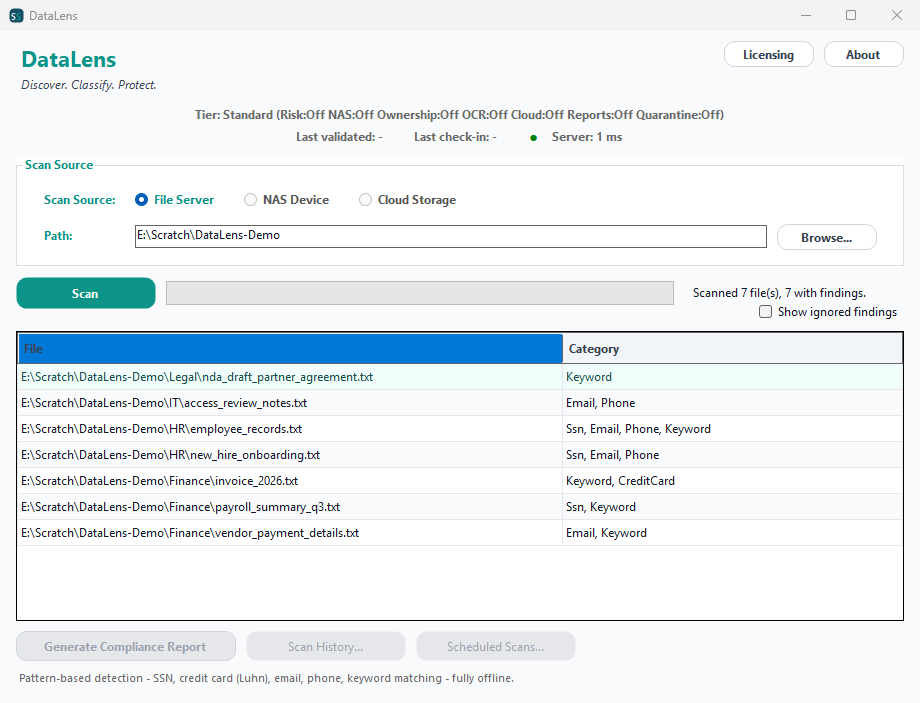Screen dimensions: 920x703
Task: Select the NAS Device scan source
Action: 286,200
